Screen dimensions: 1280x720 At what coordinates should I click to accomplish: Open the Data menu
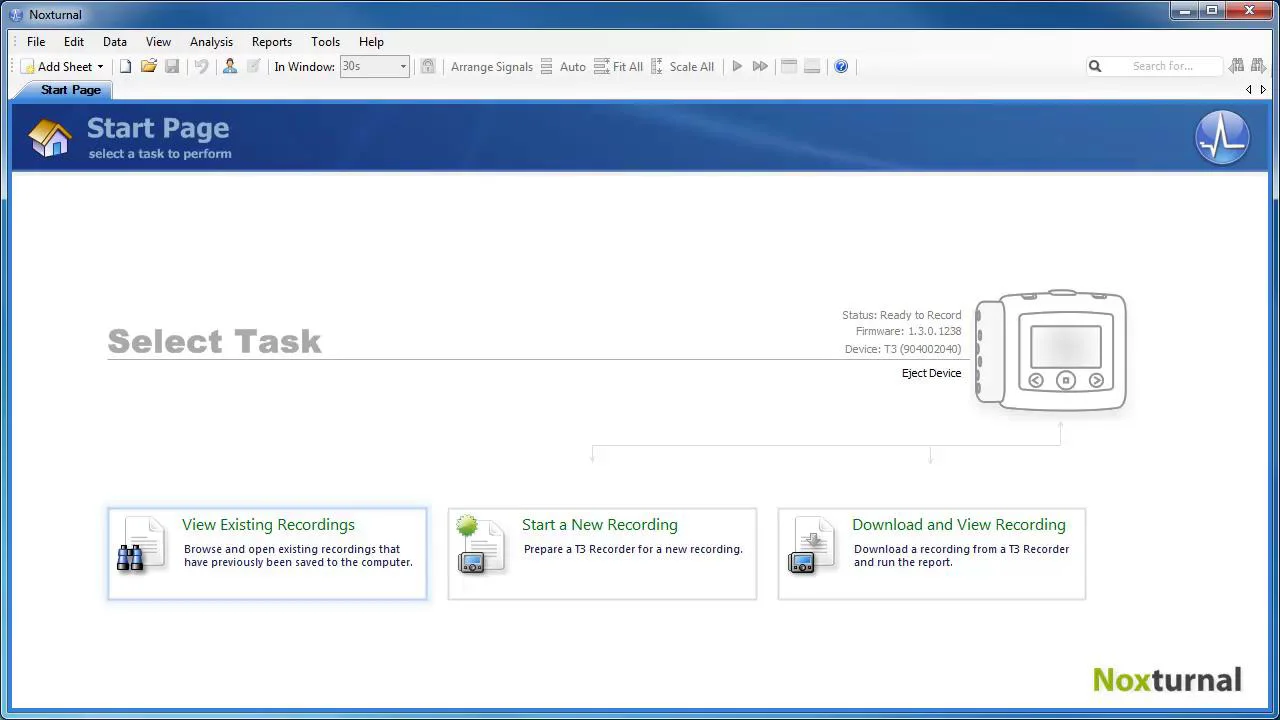point(115,42)
